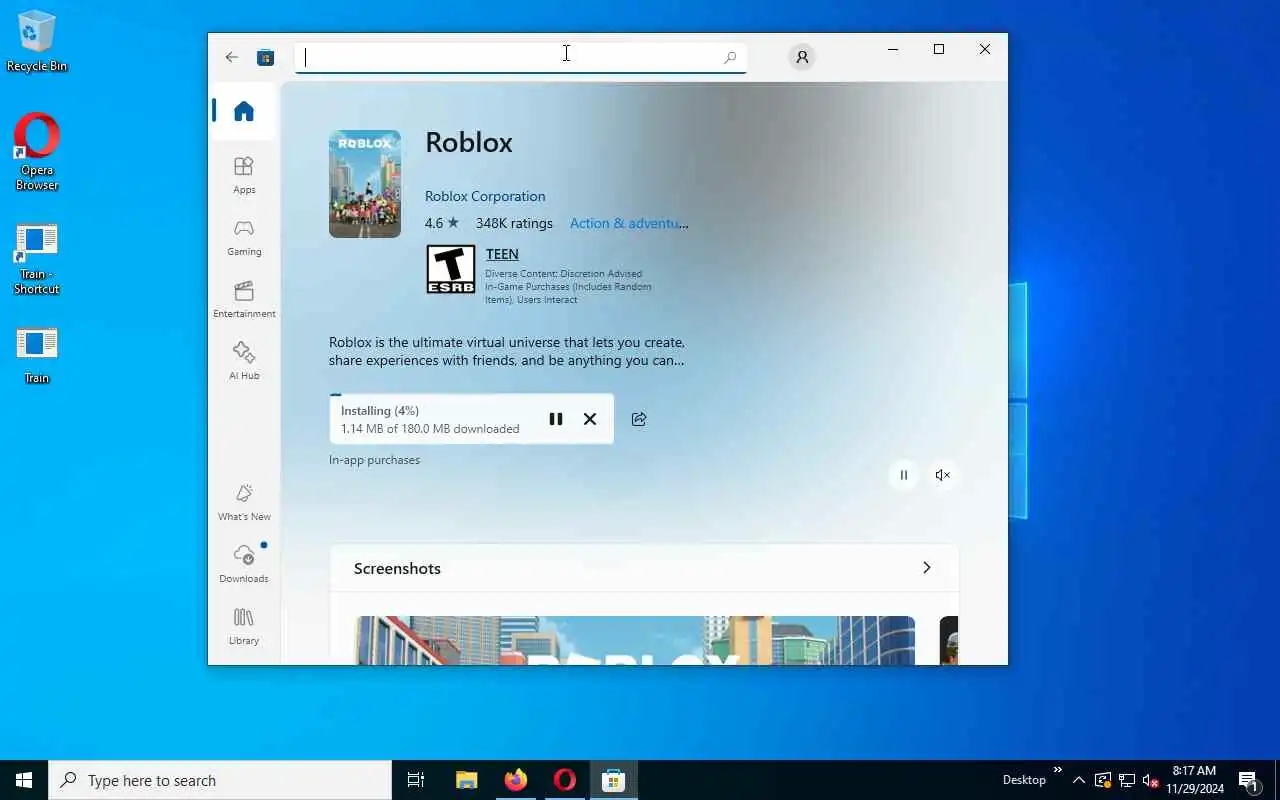The width and height of the screenshot is (1280, 800).
Task: Pause the Roblox installation
Action: click(556, 419)
